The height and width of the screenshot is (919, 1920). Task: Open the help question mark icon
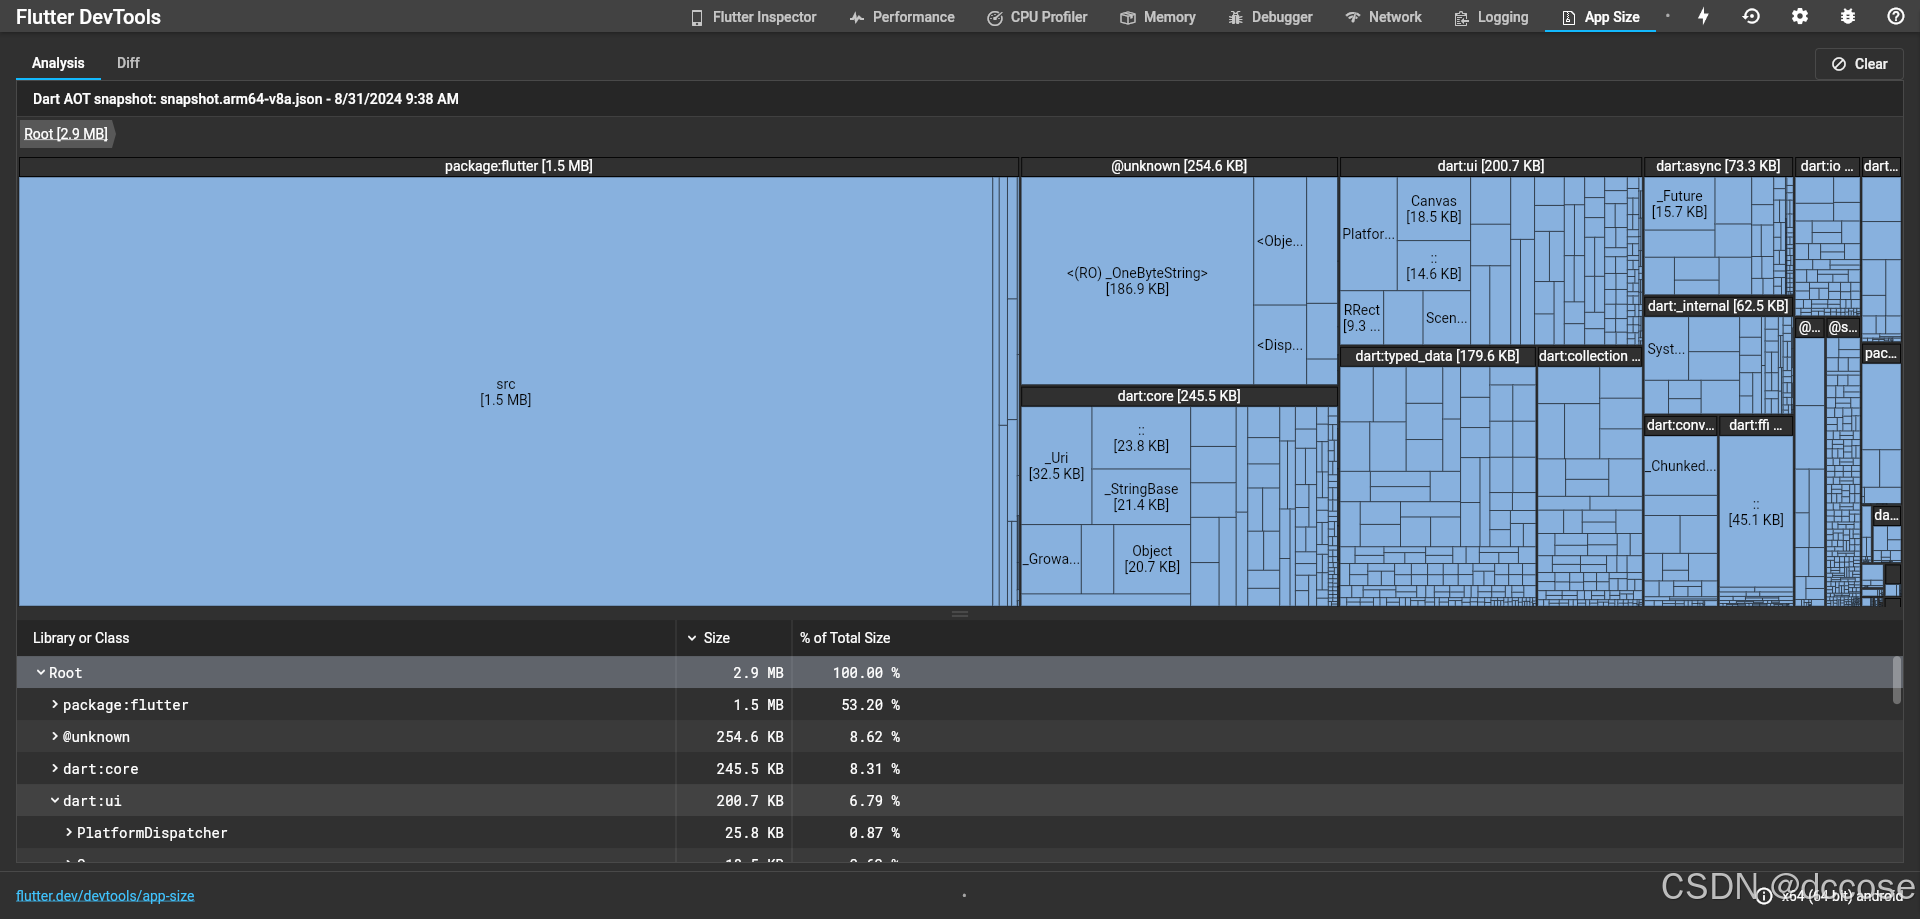(1895, 16)
